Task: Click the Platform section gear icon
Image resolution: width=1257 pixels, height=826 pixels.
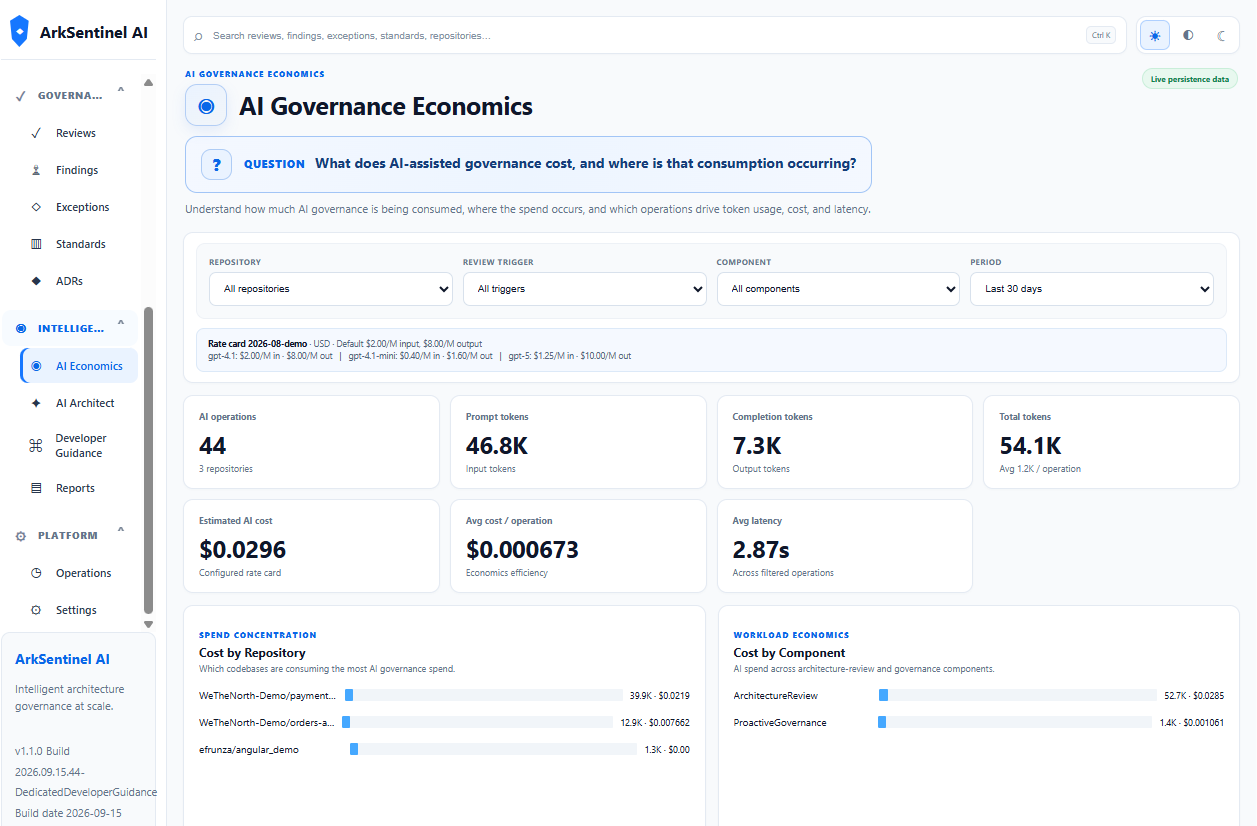Action: pyautogui.click(x=20, y=536)
